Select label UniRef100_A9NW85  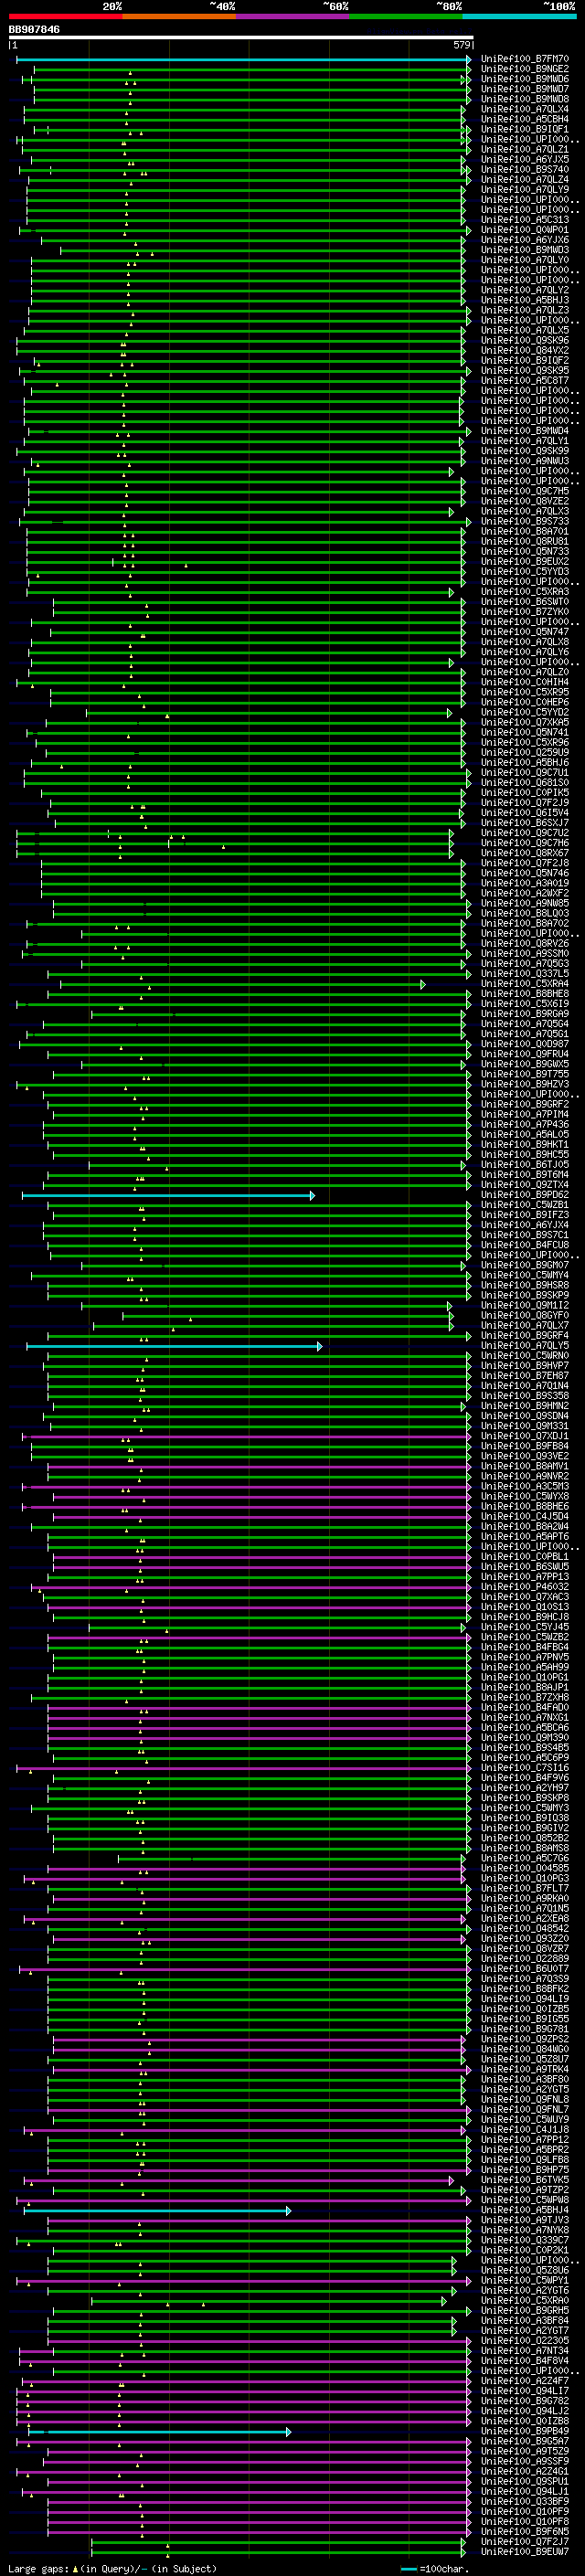pos(525,903)
